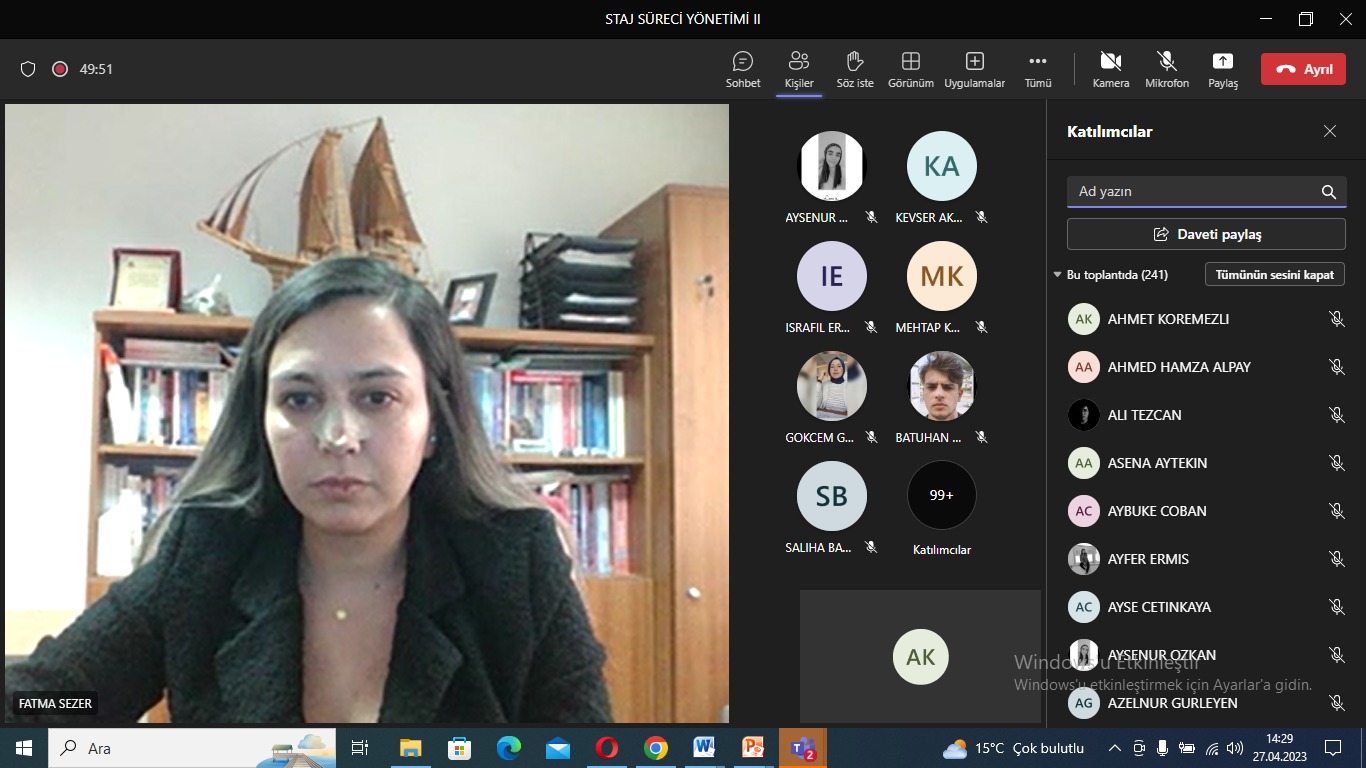The height and width of the screenshot is (768, 1366).
Task: Click muted mic icon for ASENA AYTEKIN
Action: pos(1336,463)
